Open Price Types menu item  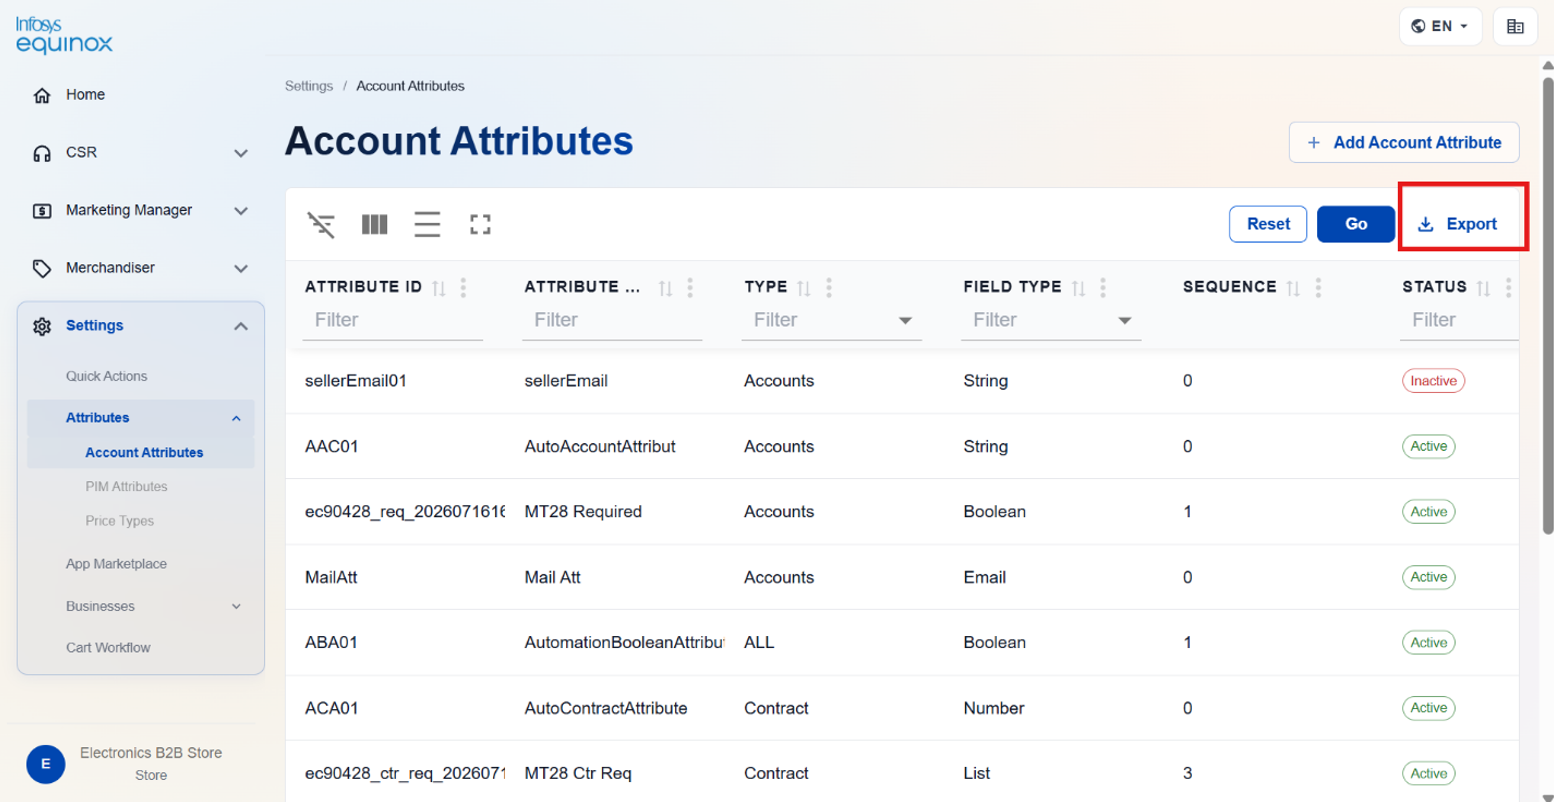point(119,521)
